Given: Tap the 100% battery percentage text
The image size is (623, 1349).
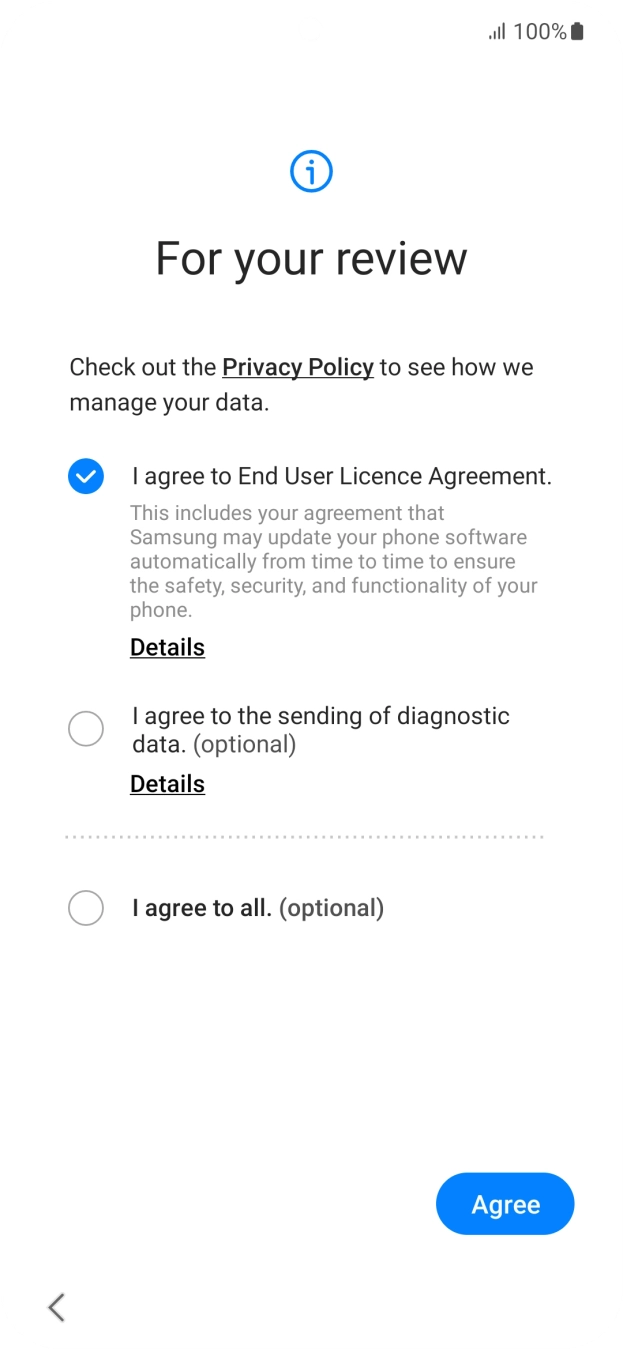Looking at the screenshot, I should [x=539, y=32].
